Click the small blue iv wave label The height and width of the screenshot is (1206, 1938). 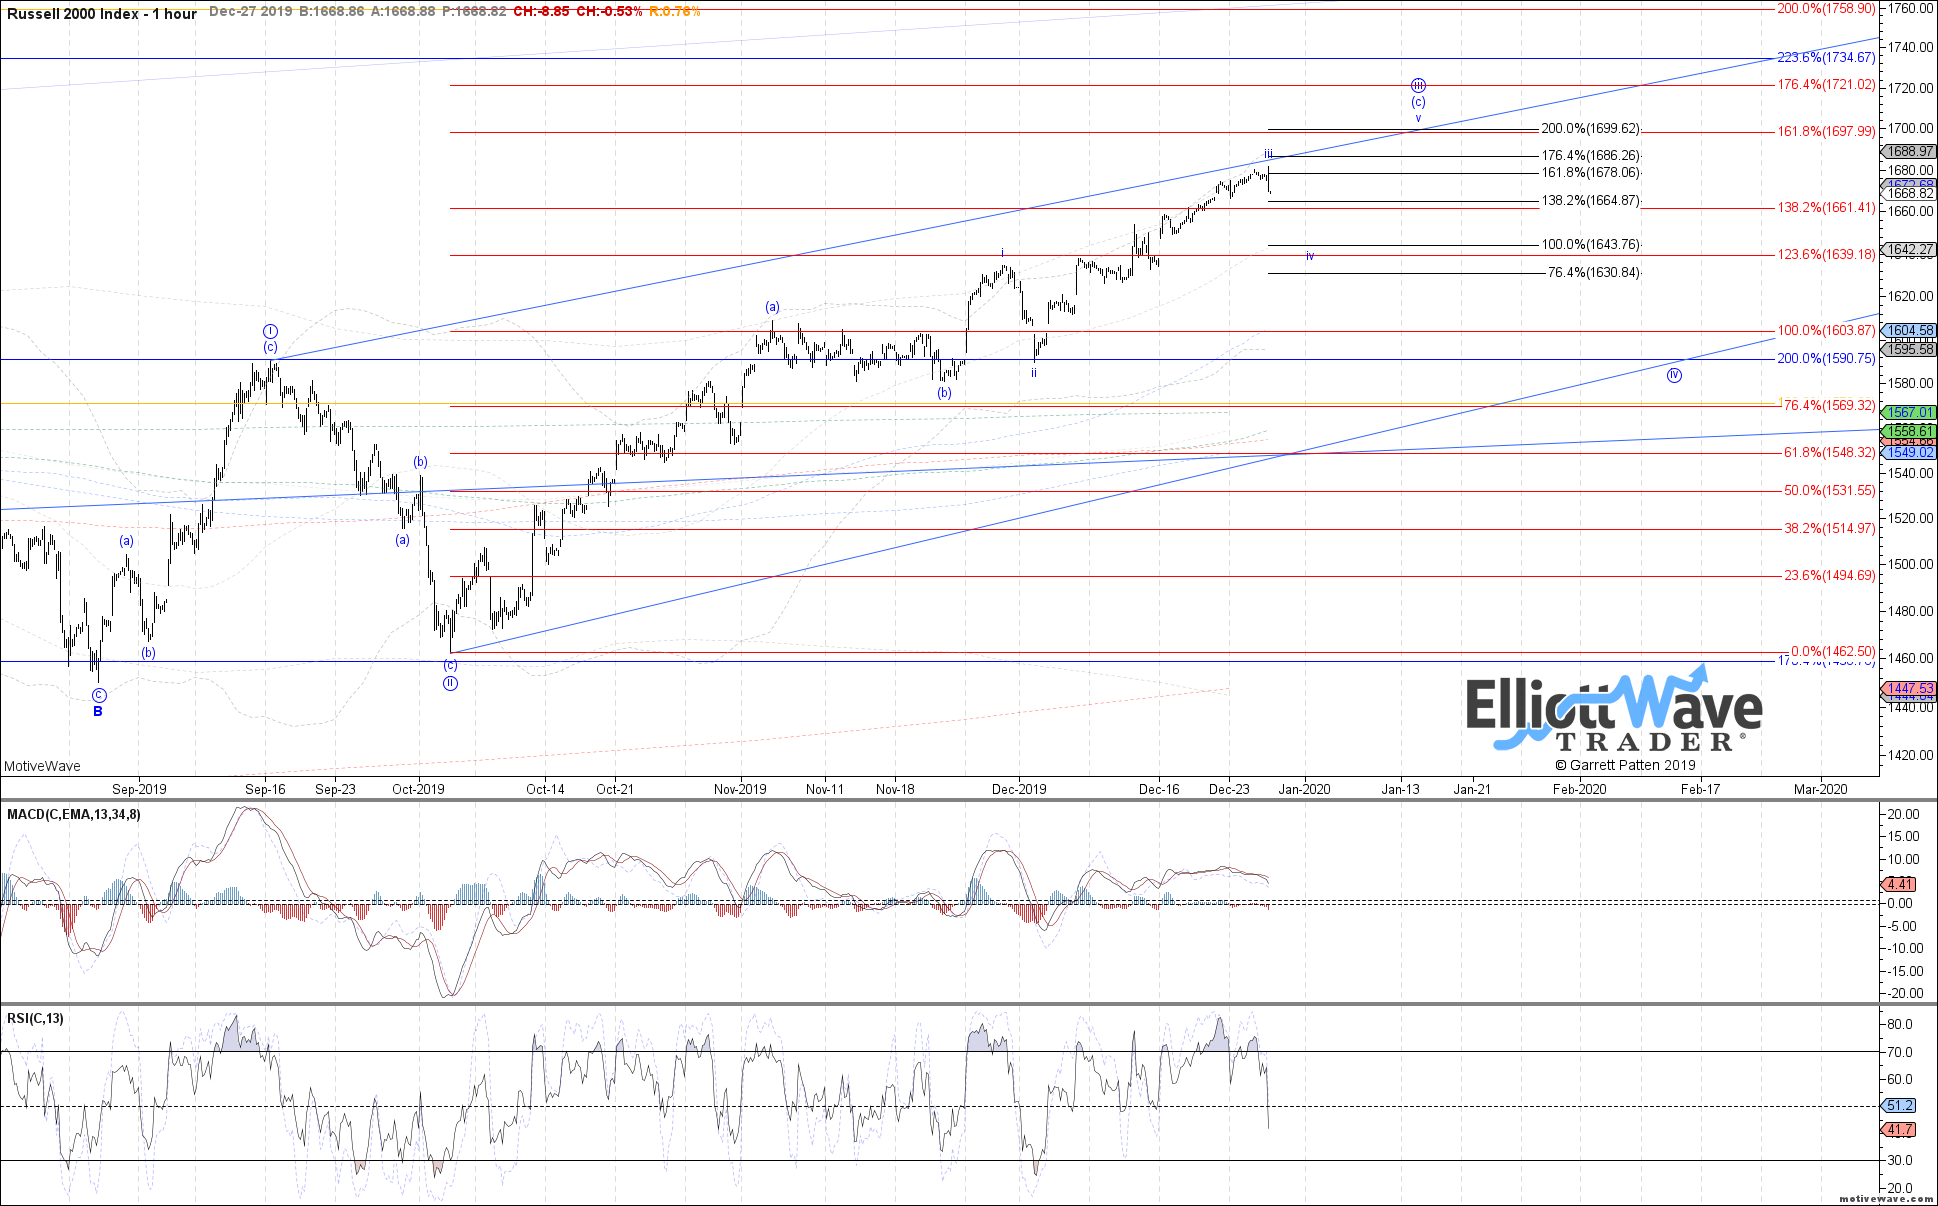[x=1309, y=257]
